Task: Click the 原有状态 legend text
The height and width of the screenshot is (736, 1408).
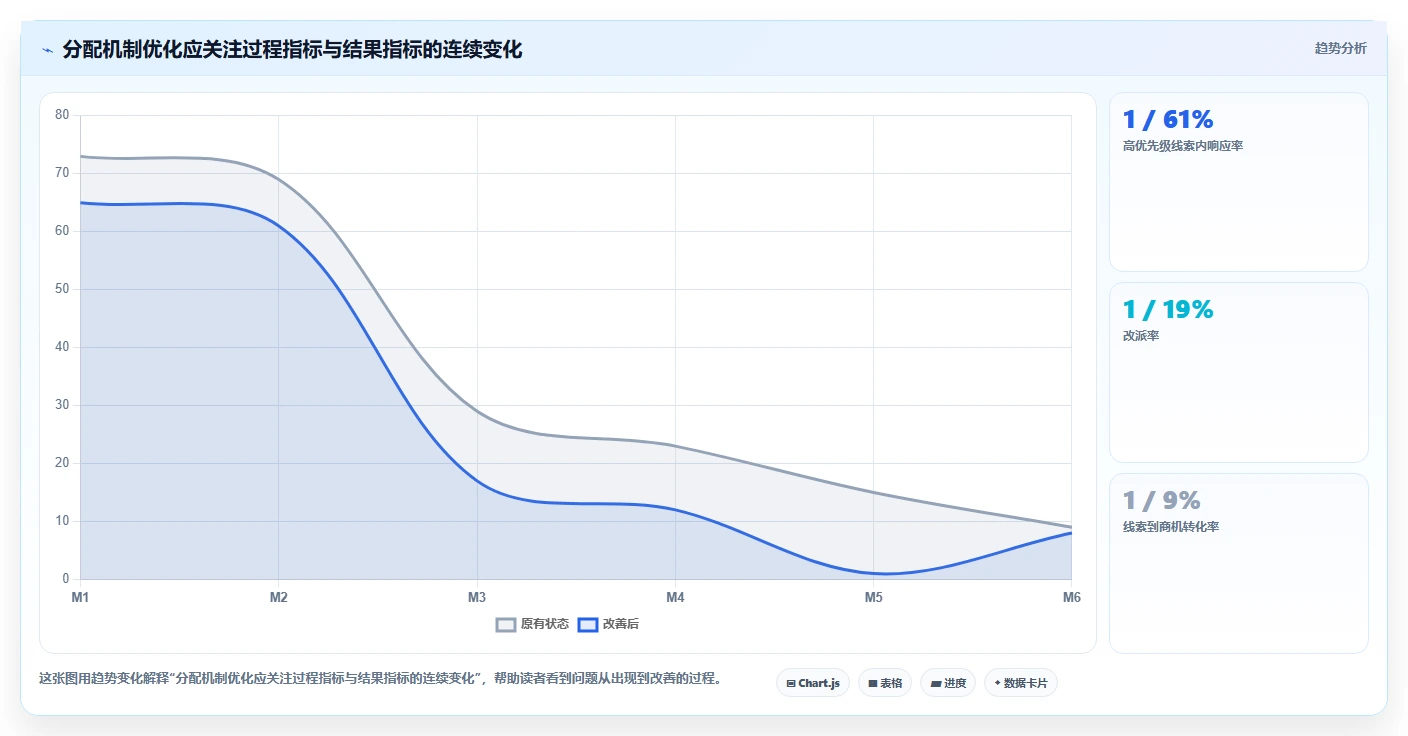Action: [x=544, y=624]
